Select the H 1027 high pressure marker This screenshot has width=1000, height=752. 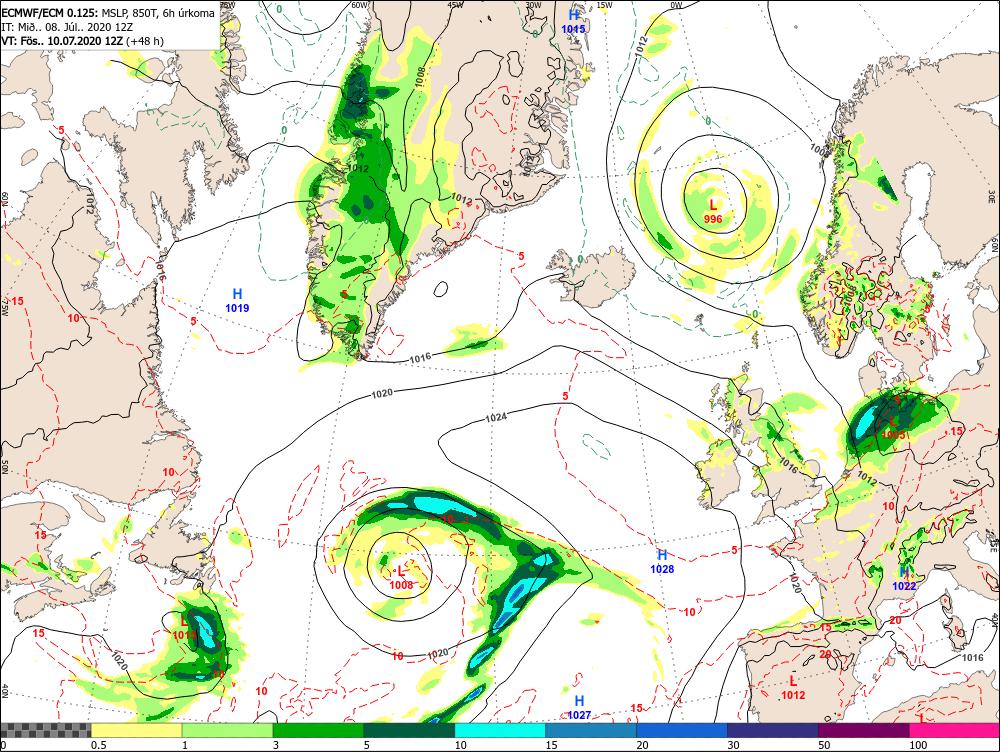(579, 707)
